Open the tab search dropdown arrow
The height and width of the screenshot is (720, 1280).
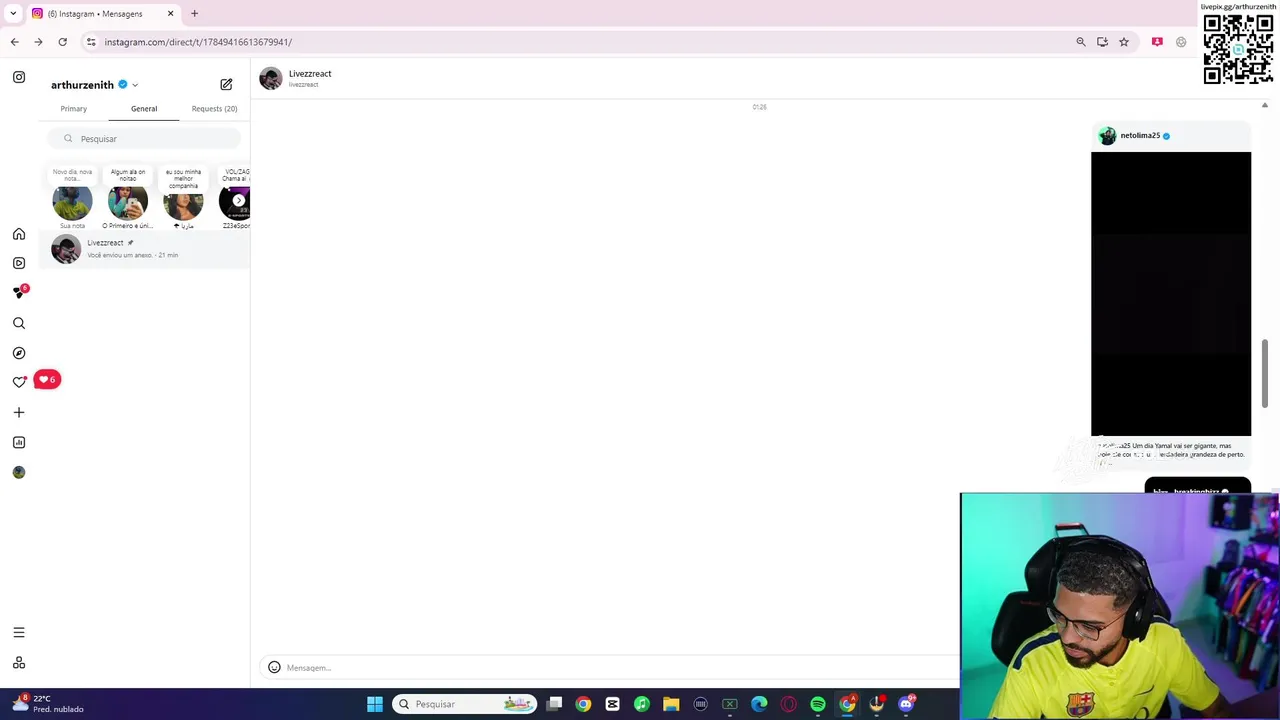tap(13, 13)
